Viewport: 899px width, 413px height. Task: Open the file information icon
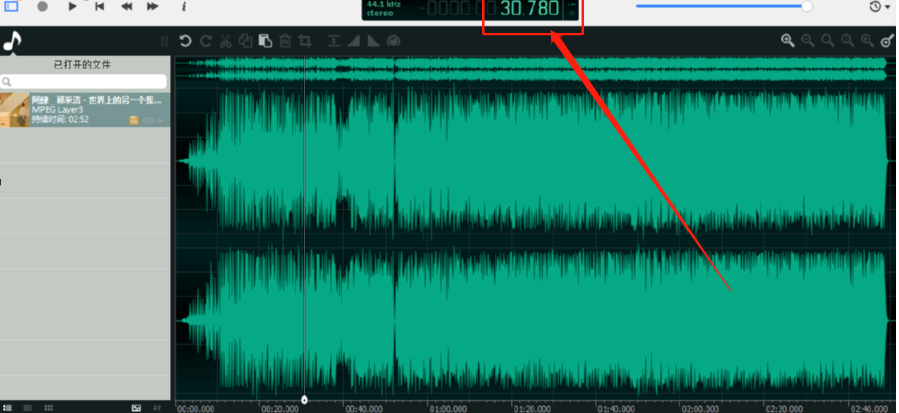(x=183, y=6)
